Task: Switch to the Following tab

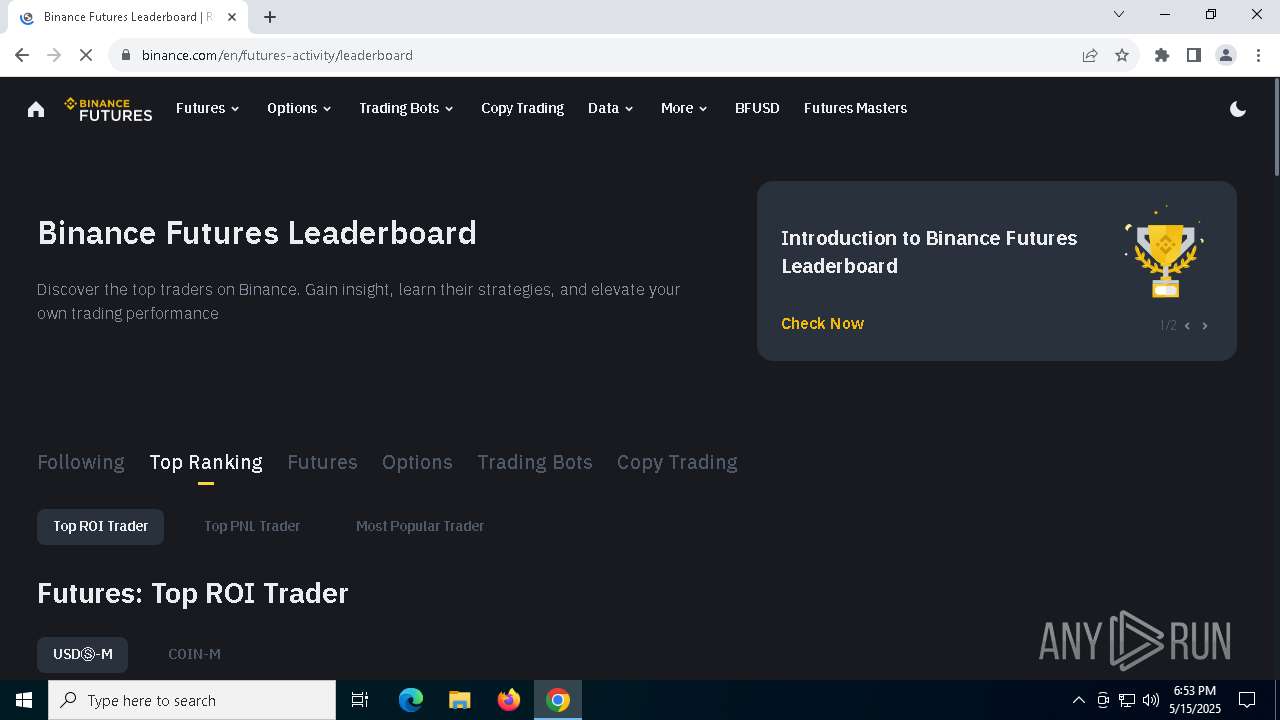Action: click(81, 462)
